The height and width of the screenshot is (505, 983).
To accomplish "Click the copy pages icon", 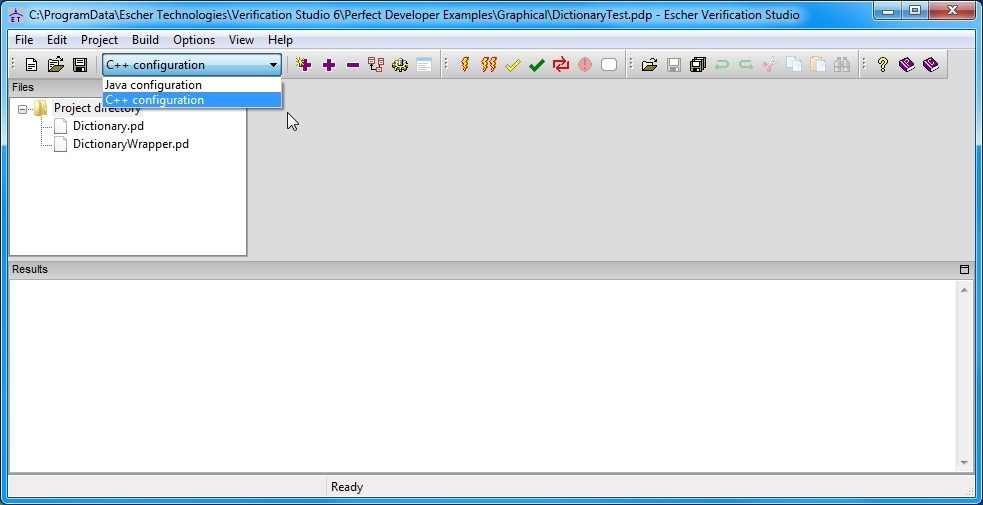I will coord(794,65).
